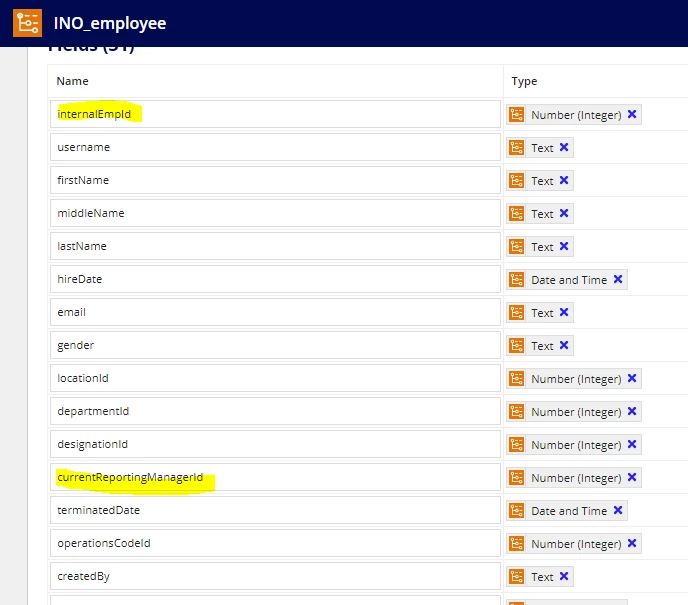Click the type icon in gender row

516,346
